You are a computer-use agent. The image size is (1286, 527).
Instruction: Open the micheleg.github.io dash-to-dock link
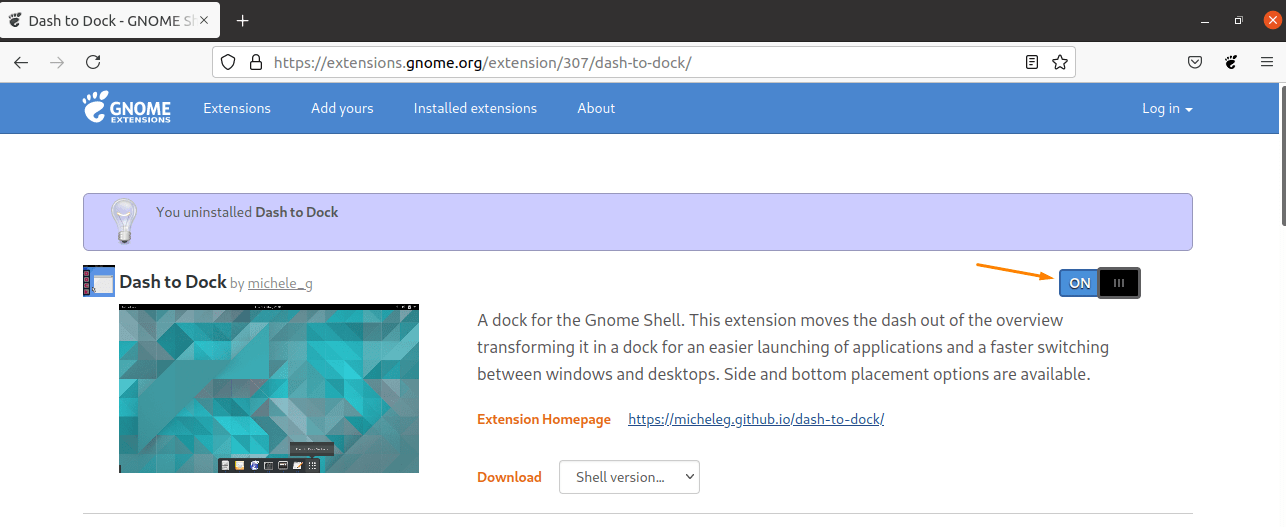(756, 419)
